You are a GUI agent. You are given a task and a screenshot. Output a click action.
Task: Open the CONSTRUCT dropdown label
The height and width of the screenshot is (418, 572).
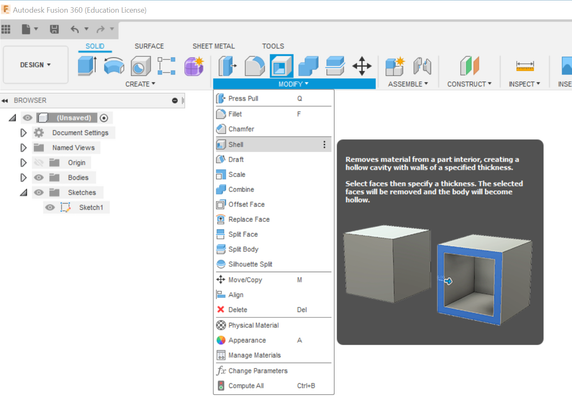(x=469, y=84)
